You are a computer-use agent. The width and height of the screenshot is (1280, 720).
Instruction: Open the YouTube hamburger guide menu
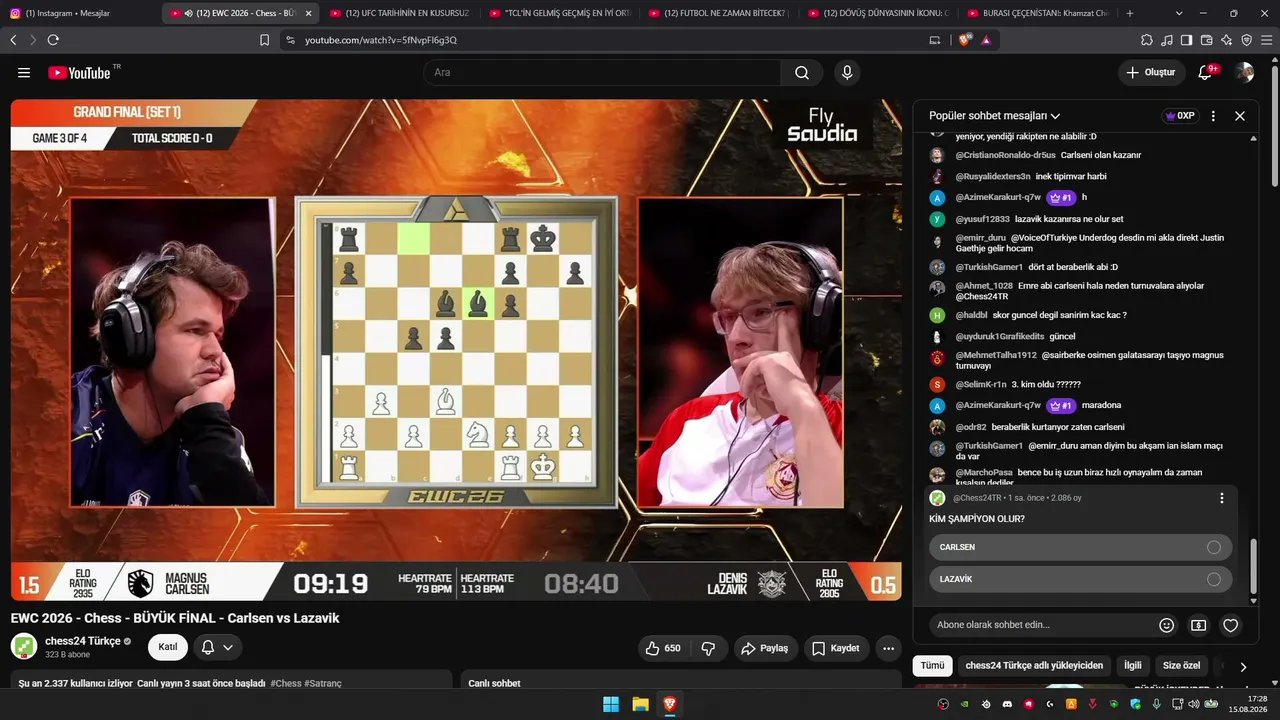(x=24, y=72)
